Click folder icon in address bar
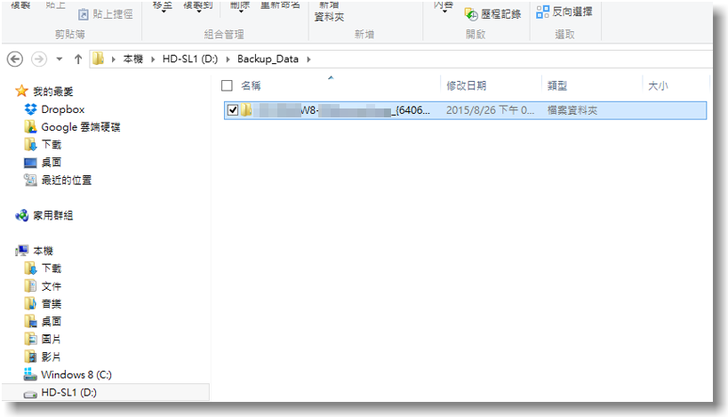 (x=98, y=59)
